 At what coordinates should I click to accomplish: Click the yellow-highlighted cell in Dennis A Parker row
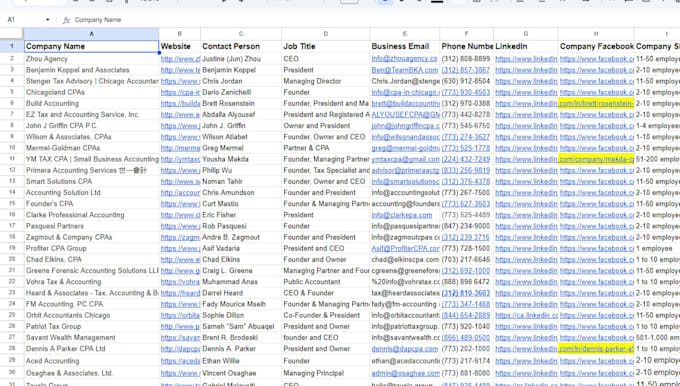pos(596,348)
